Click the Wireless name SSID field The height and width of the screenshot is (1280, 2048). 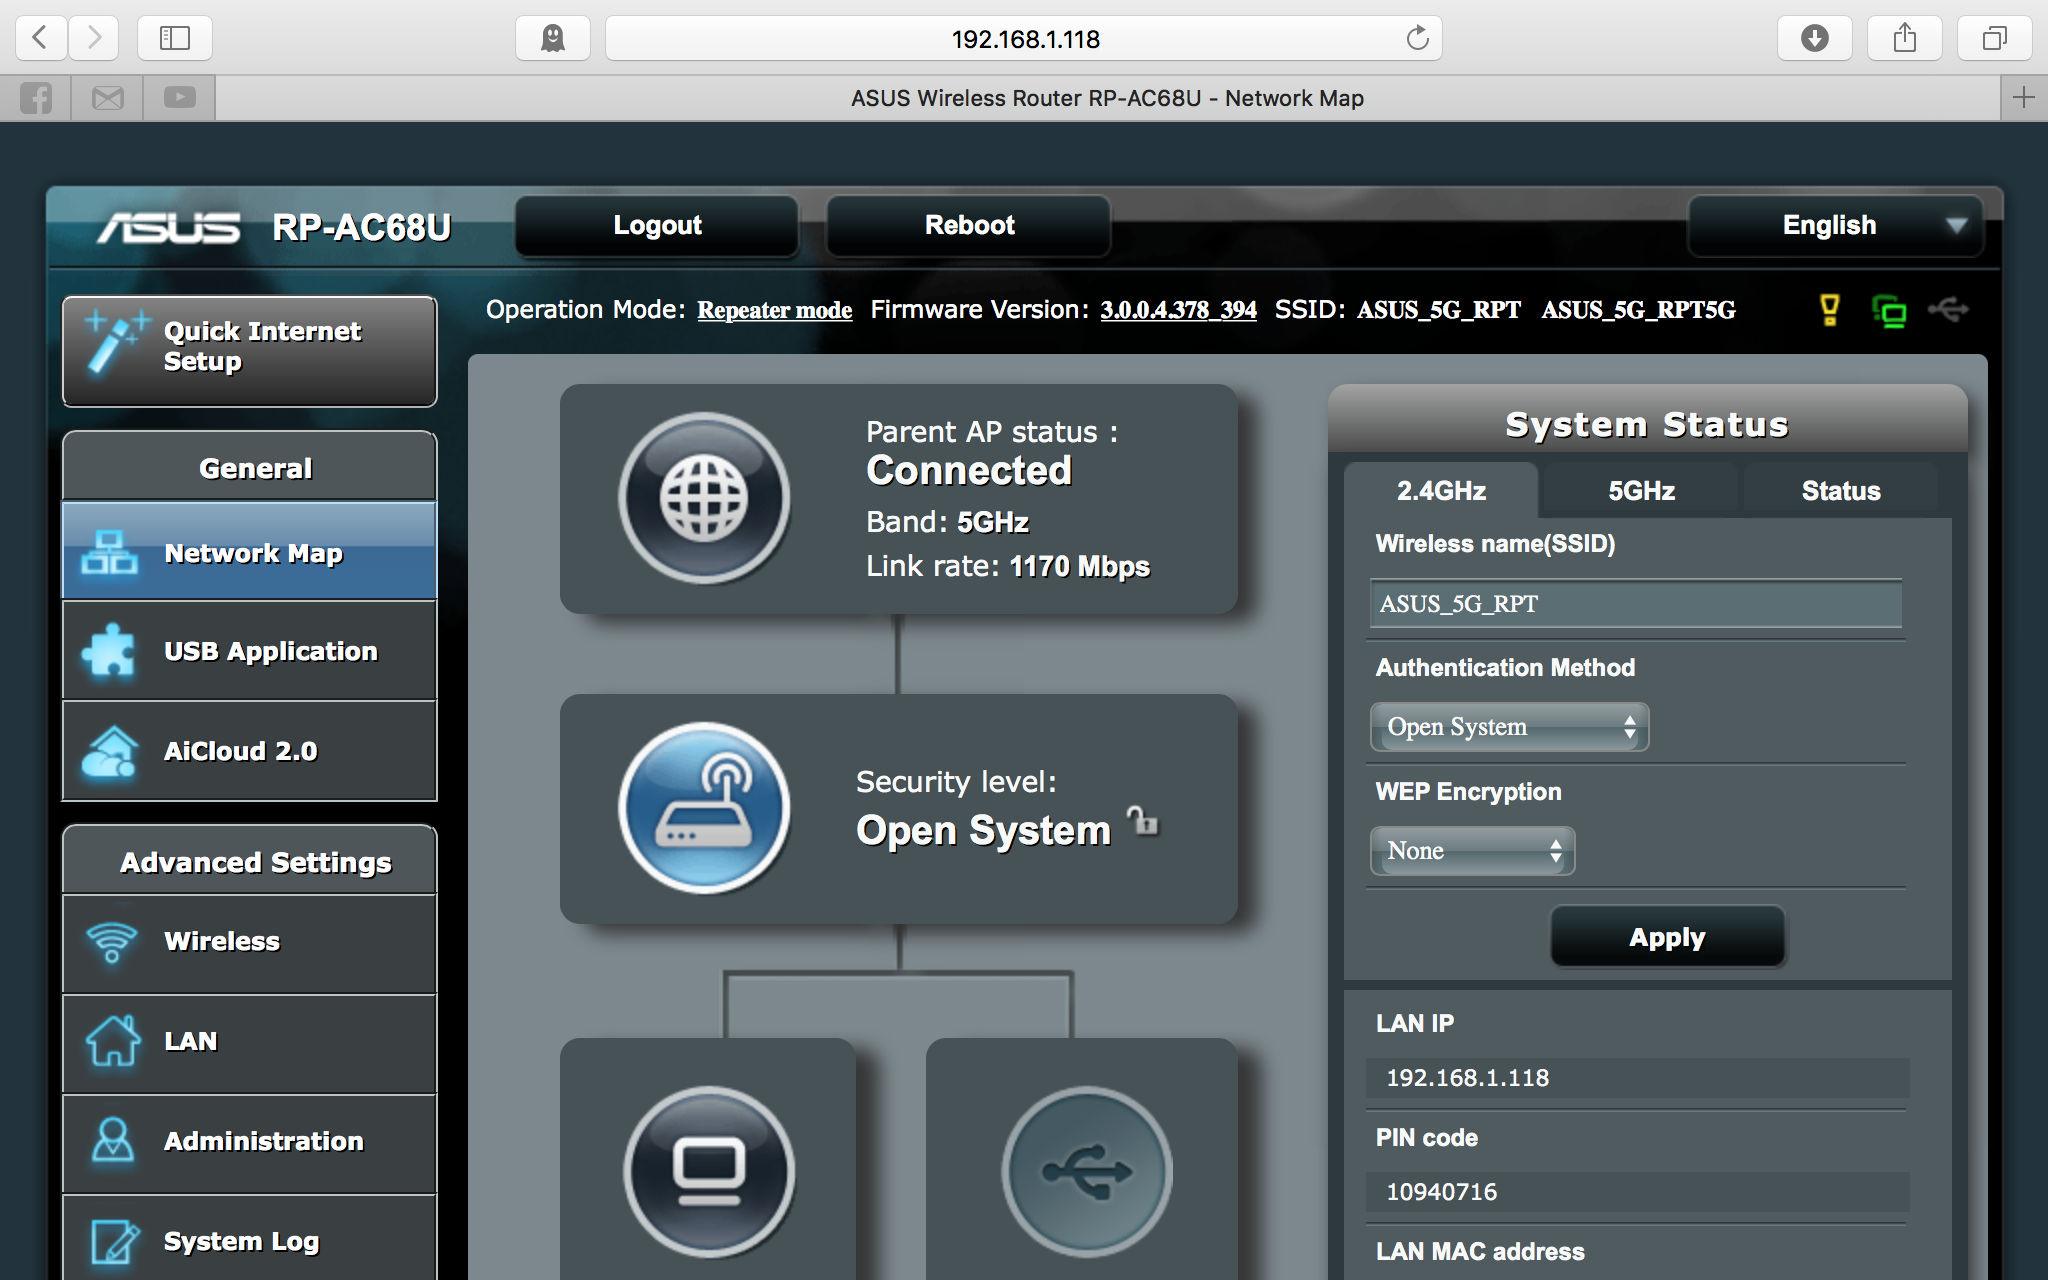tap(1635, 604)
